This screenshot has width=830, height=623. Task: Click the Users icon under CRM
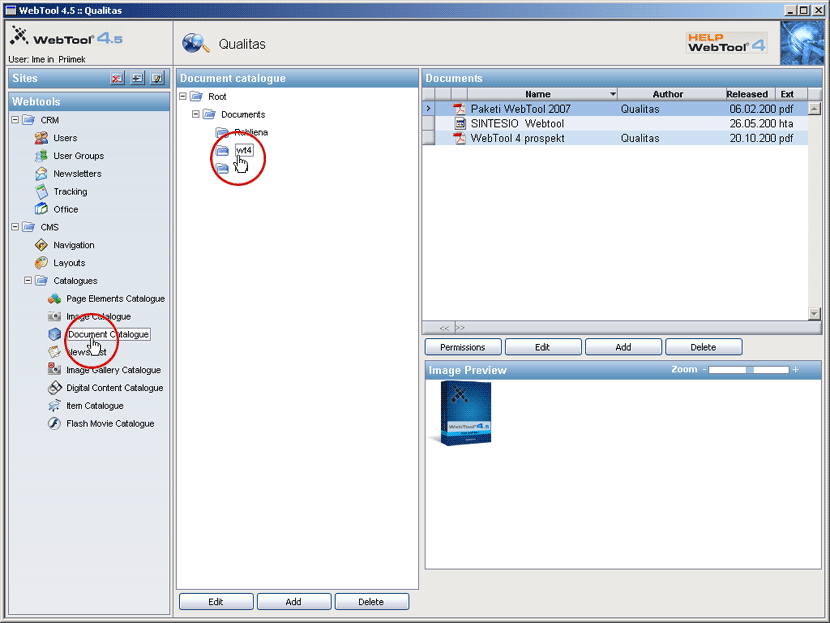[x=41, y=138]
